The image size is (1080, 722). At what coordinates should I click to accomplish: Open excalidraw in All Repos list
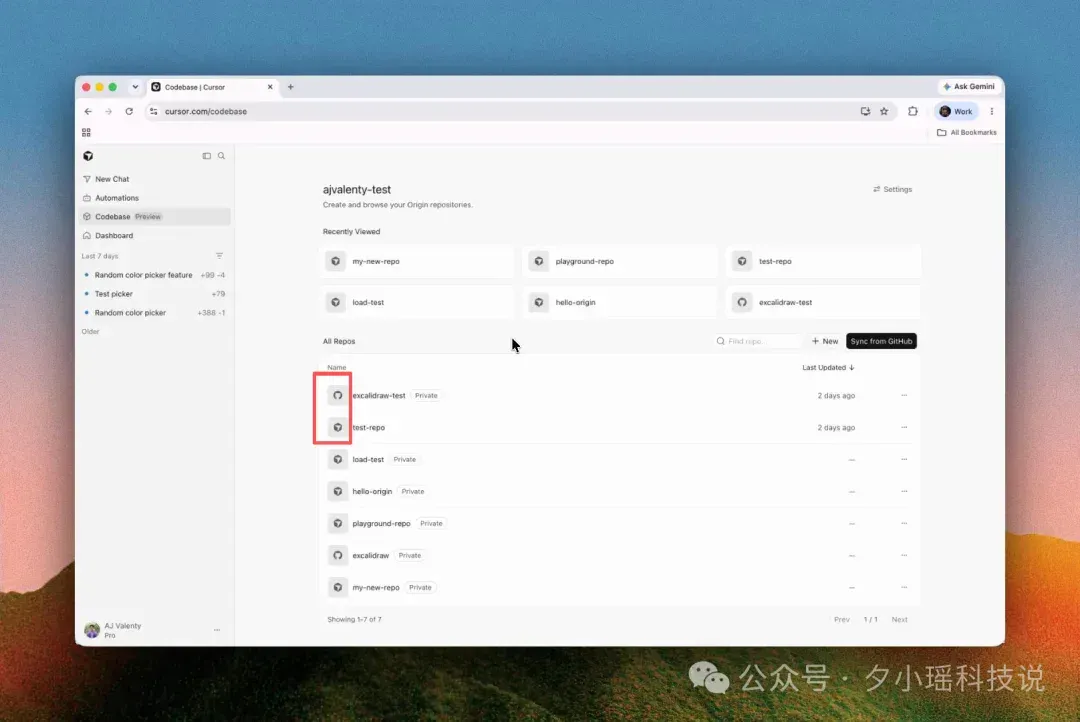371,555
